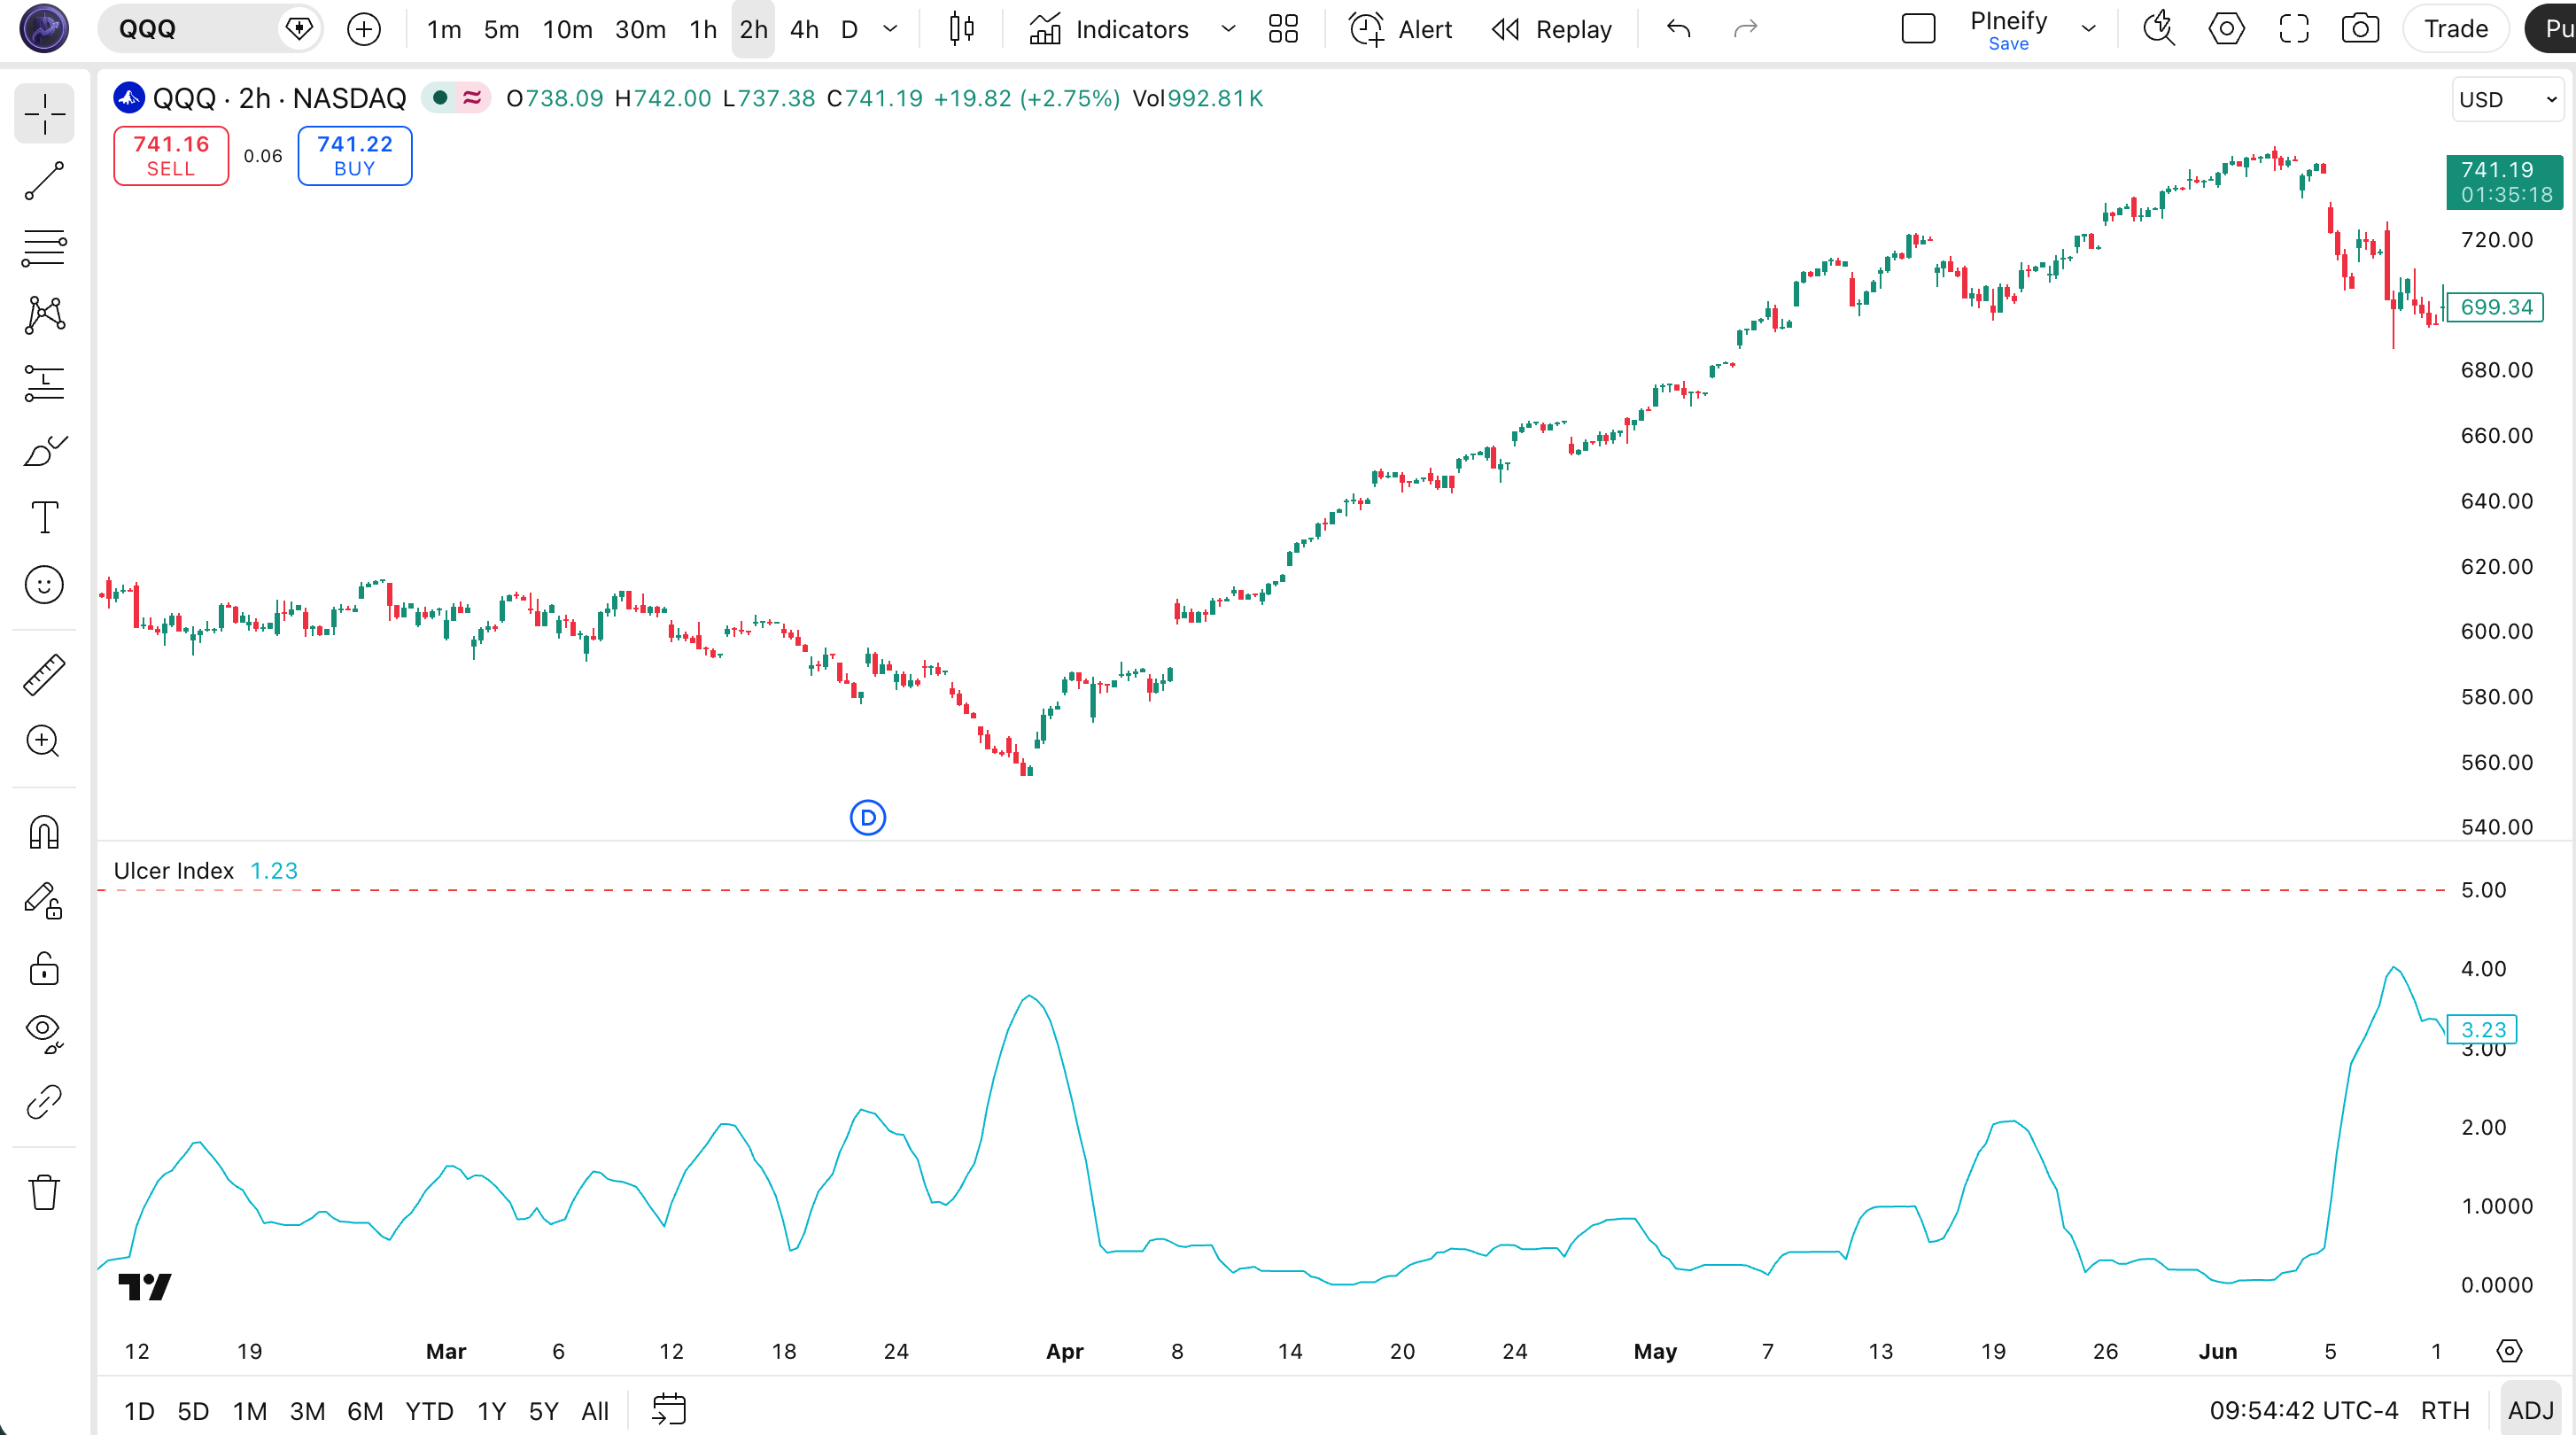Open the drawing link tool
This screenshot has height=1435, width=2576.
[x=44, y=1102]
